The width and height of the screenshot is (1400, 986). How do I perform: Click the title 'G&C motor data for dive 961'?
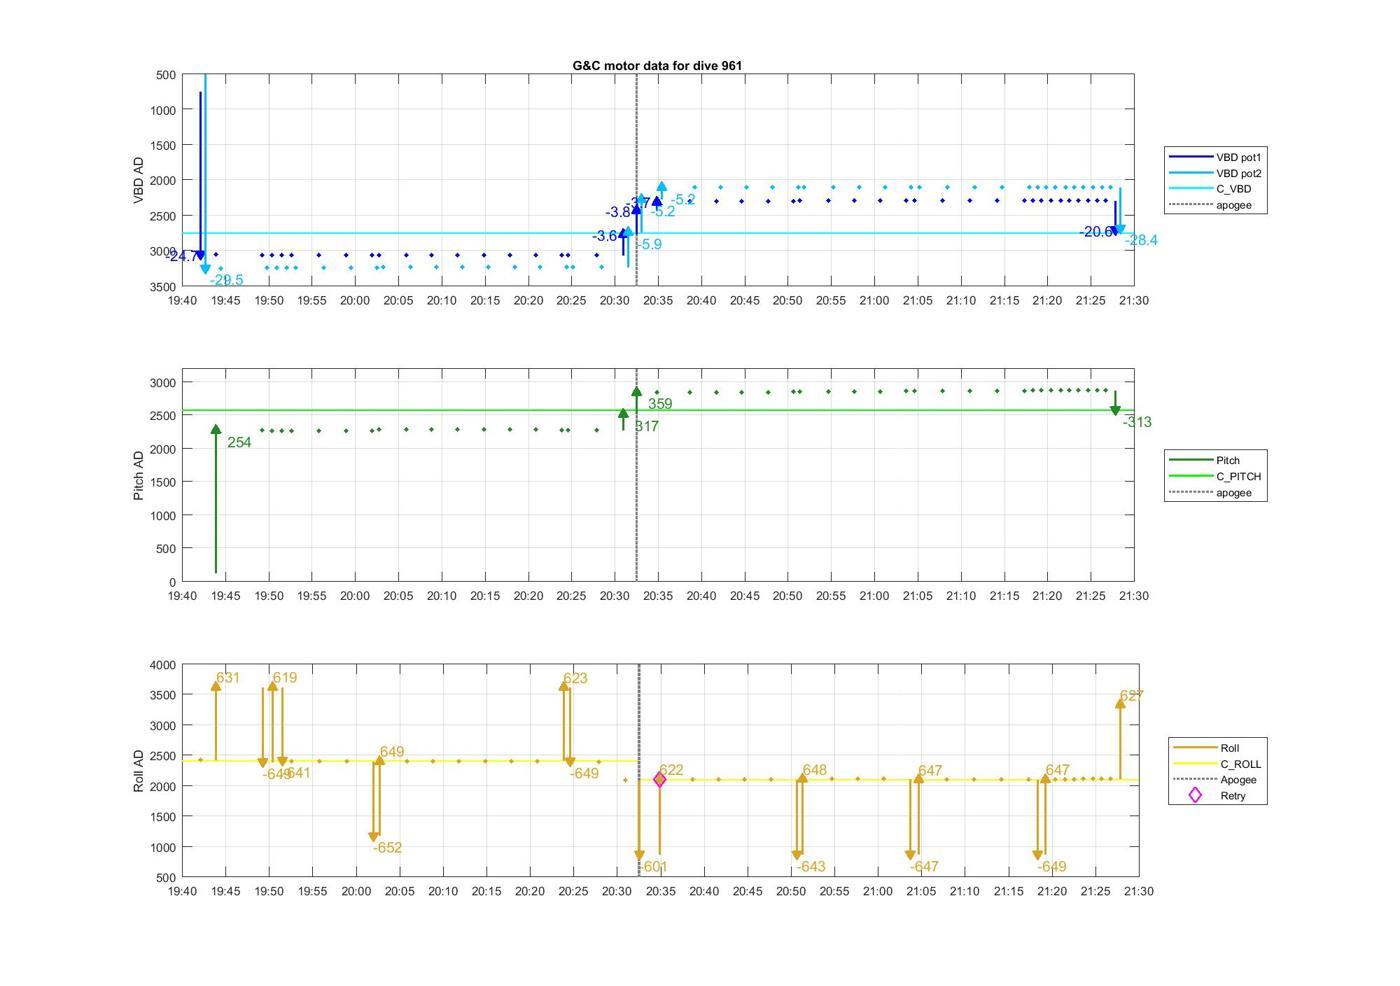[x=657, y=65]
